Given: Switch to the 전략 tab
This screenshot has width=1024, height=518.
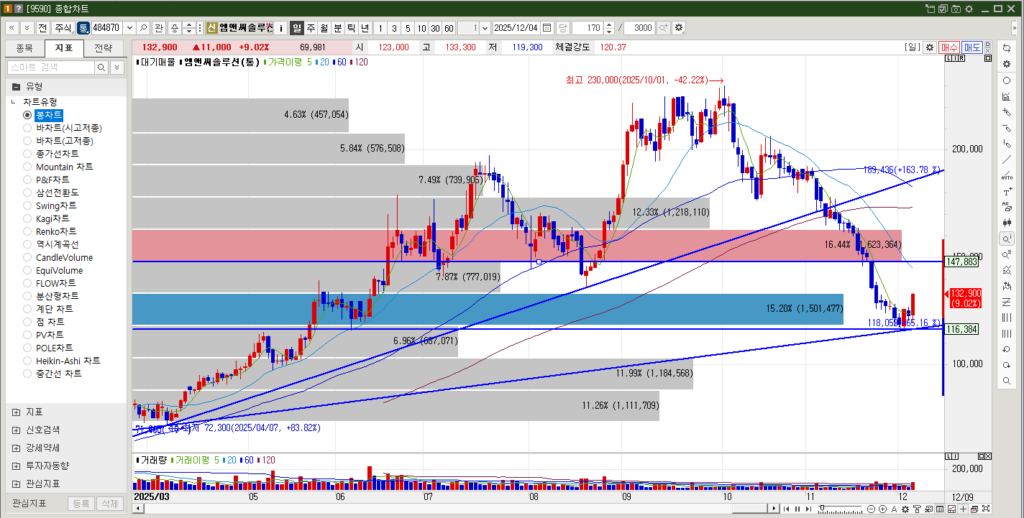Looking at the screenshot, I should (103, 47).
